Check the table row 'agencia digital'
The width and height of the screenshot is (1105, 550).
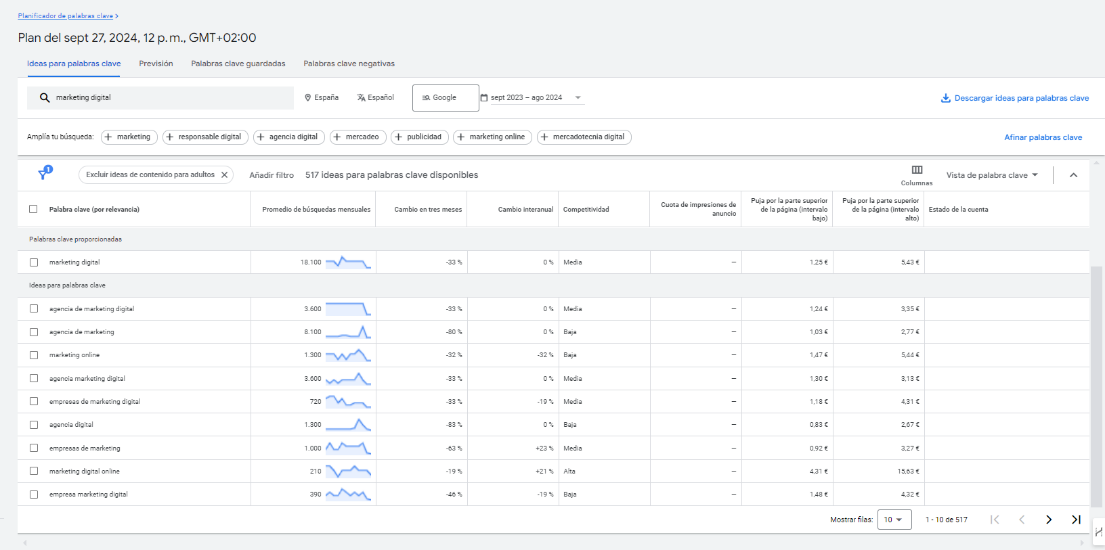pyautogui.click(x=33, y=424)
